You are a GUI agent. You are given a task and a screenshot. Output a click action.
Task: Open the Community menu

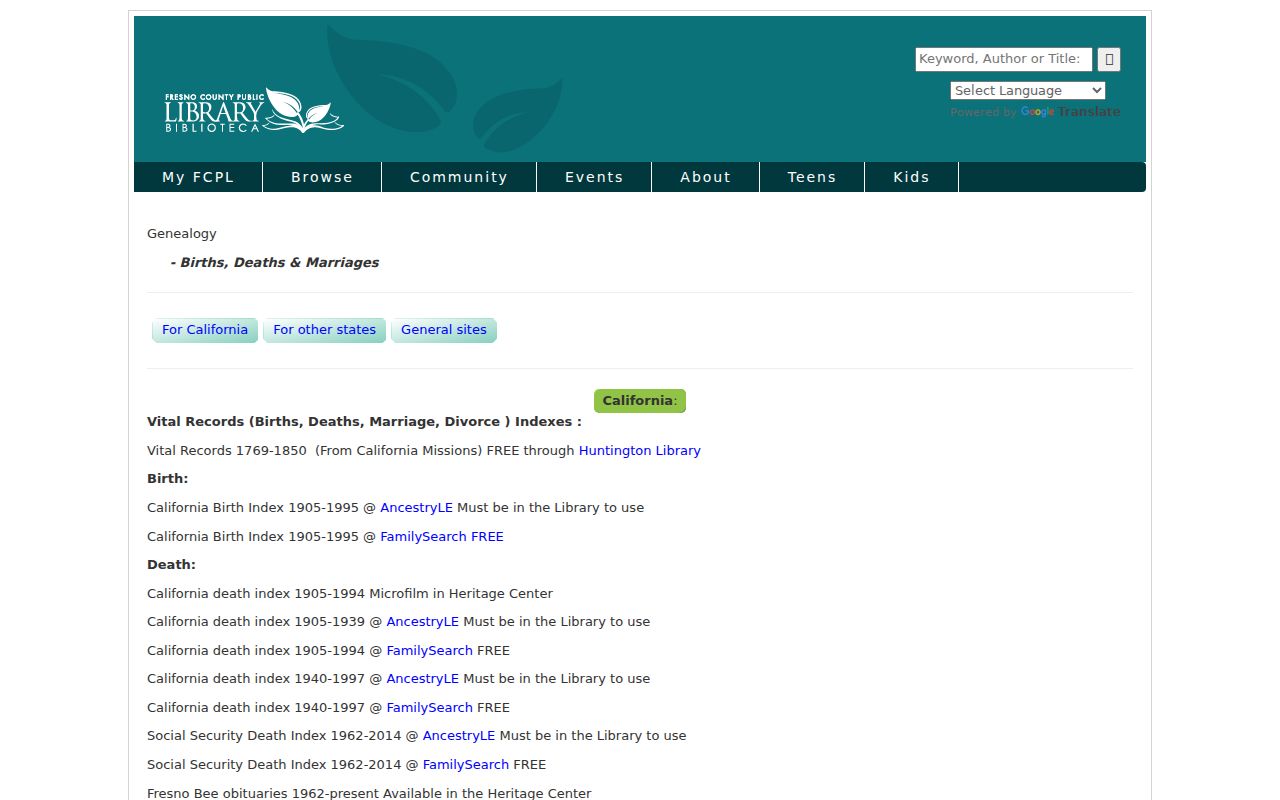point(459,177)
